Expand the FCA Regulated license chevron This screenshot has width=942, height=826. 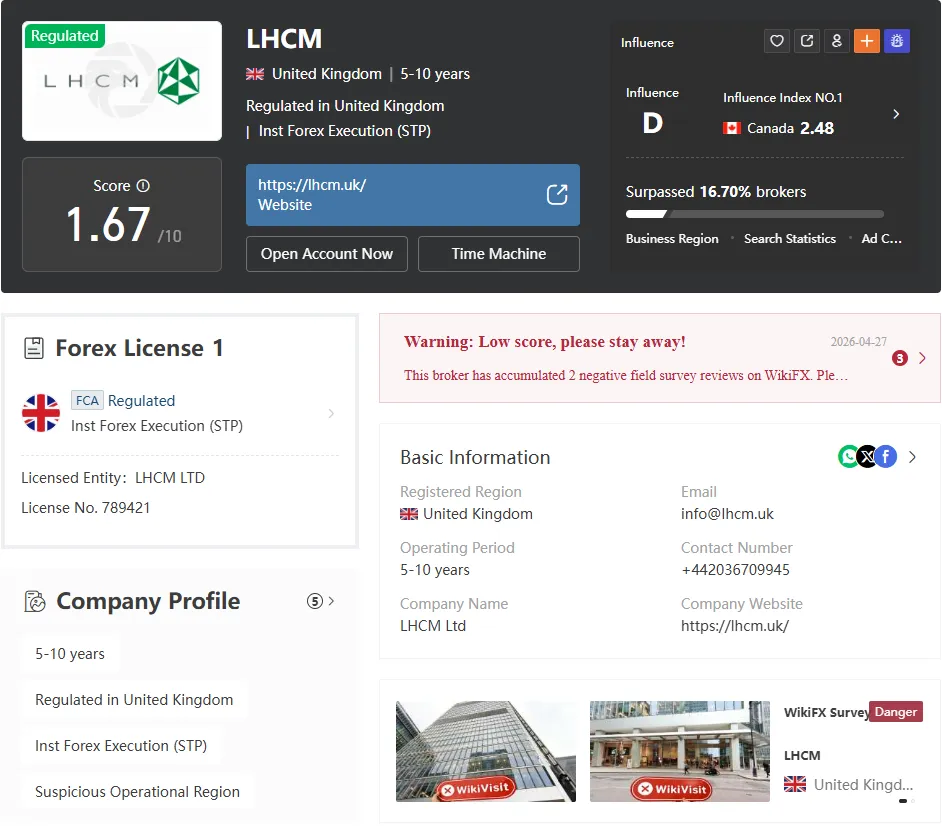331,413
